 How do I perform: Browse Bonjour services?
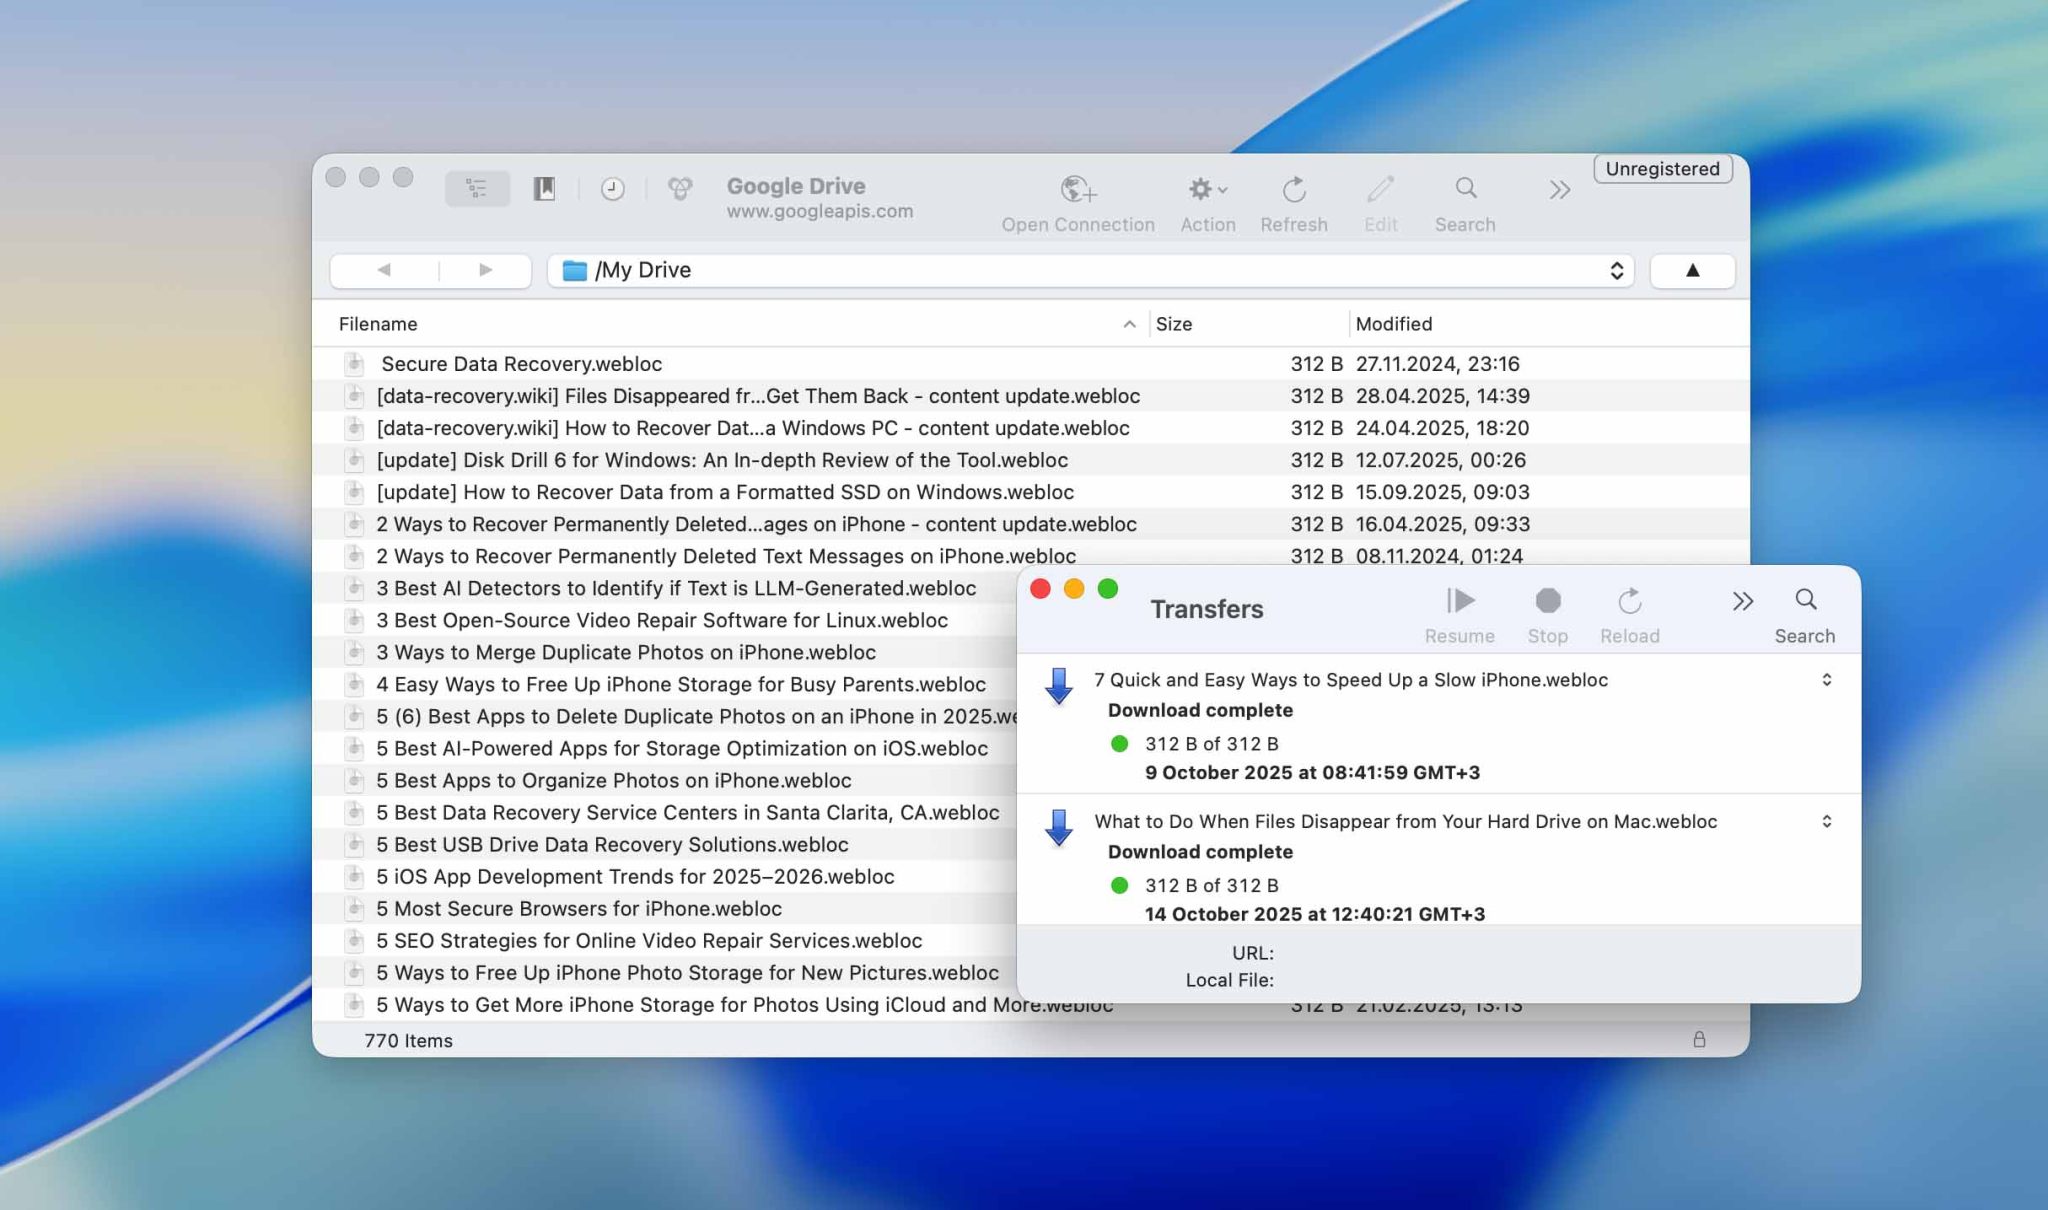tap(681, 188)
